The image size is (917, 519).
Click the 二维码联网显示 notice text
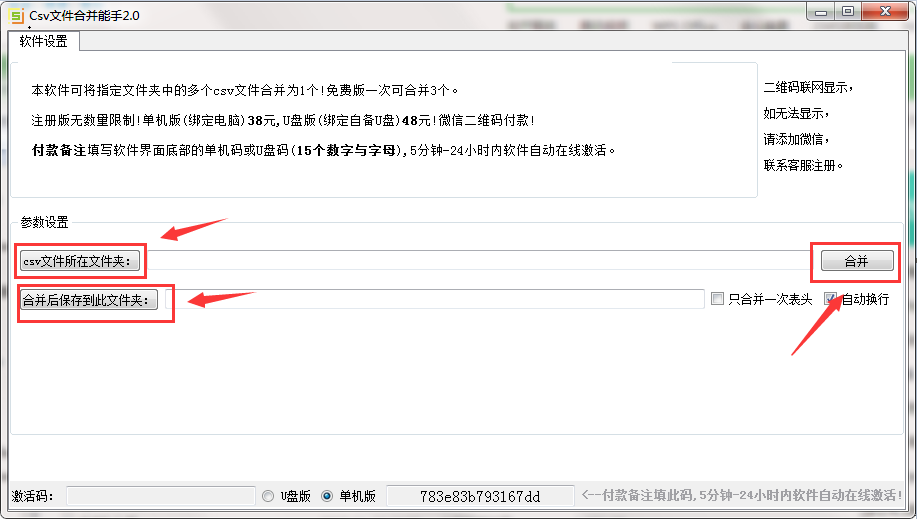(x=808, y=88)
